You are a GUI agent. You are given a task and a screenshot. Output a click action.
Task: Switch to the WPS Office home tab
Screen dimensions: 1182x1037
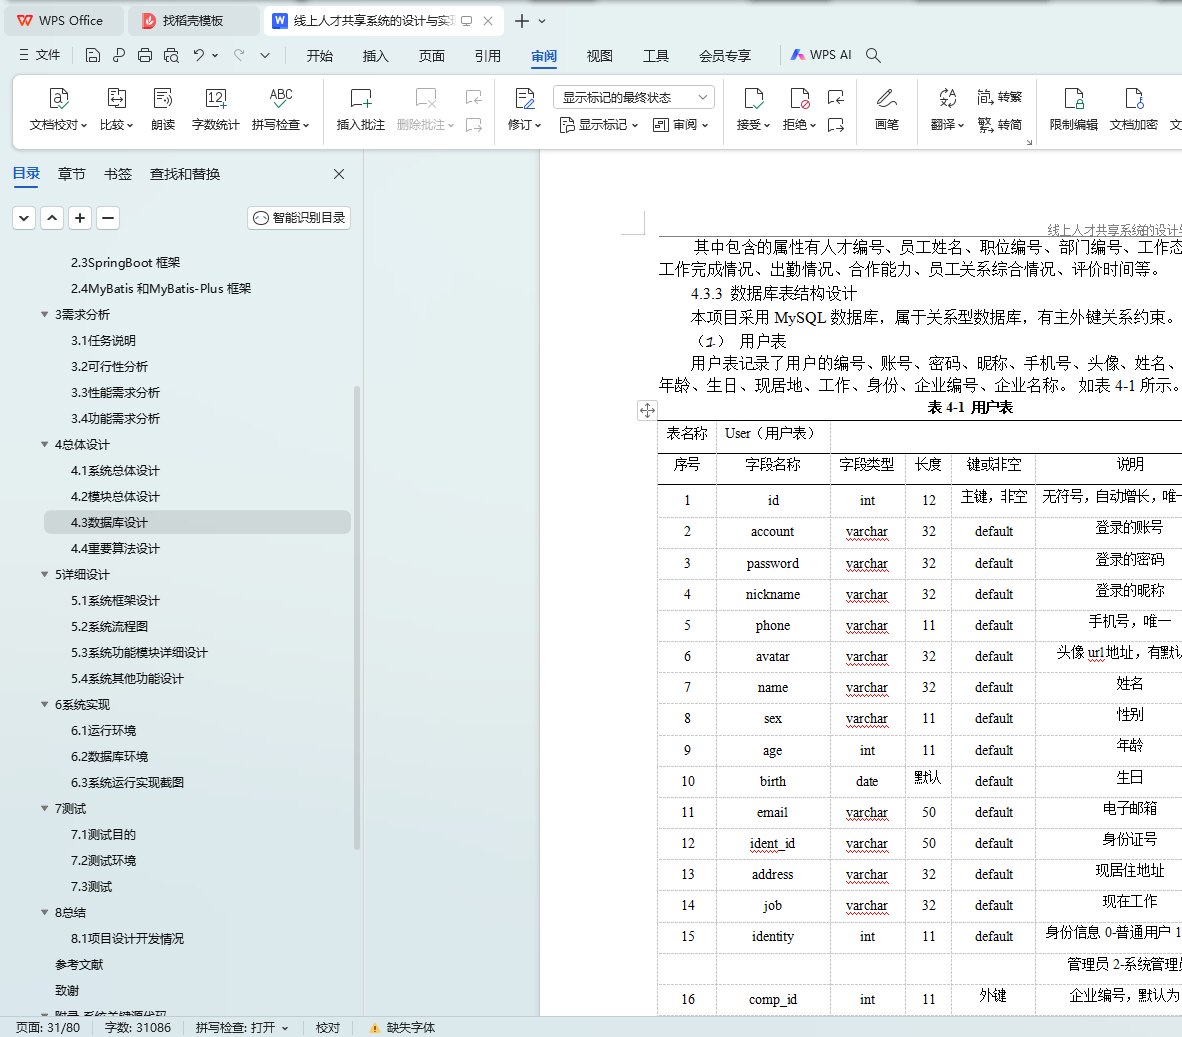click(x=63, y=21)
